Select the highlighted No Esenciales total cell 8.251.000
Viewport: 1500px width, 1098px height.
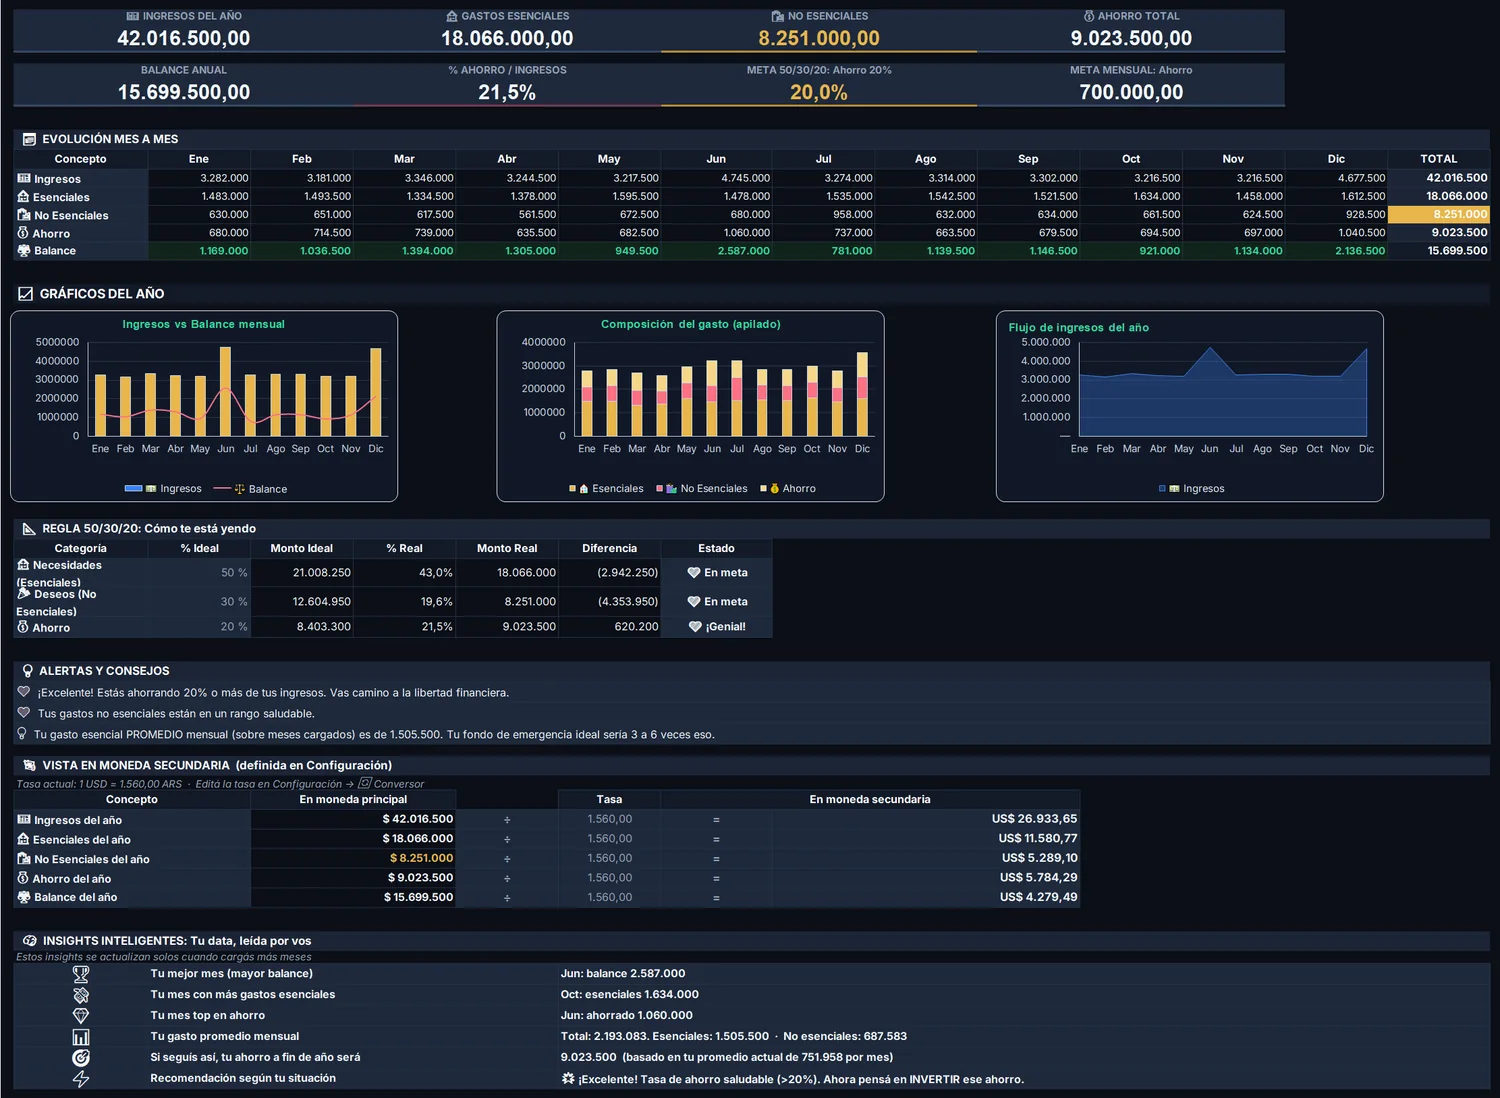pos(1439,214)
